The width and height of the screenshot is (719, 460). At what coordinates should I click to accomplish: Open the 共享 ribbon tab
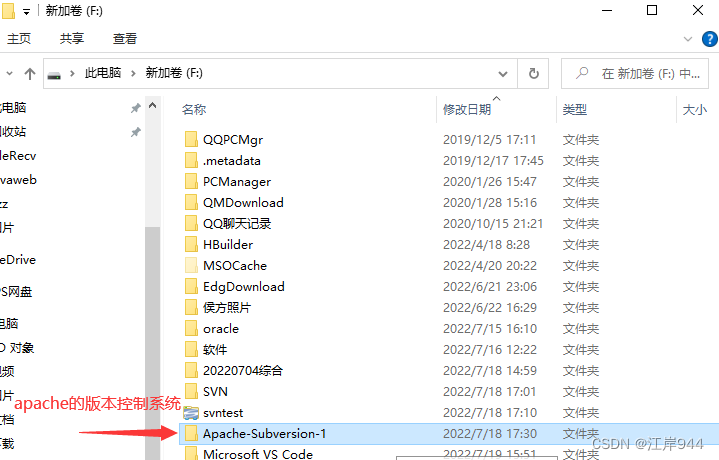(72, 39)
